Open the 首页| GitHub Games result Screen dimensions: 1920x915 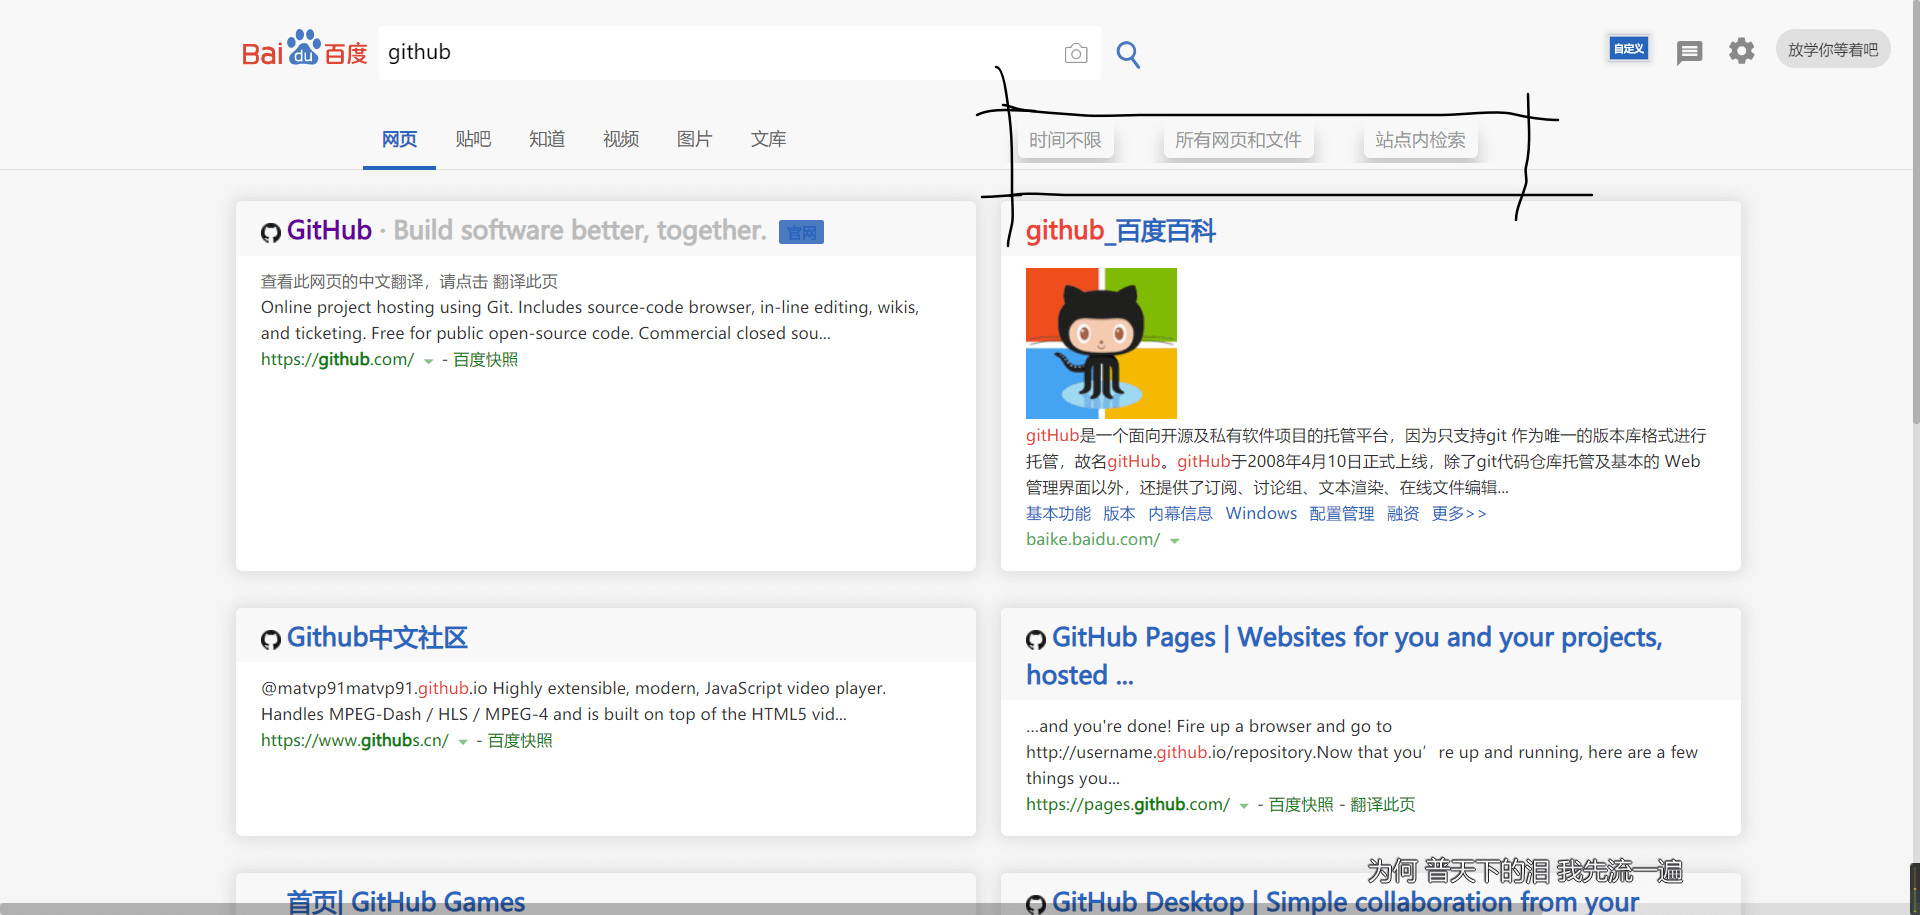click(405, 900)
